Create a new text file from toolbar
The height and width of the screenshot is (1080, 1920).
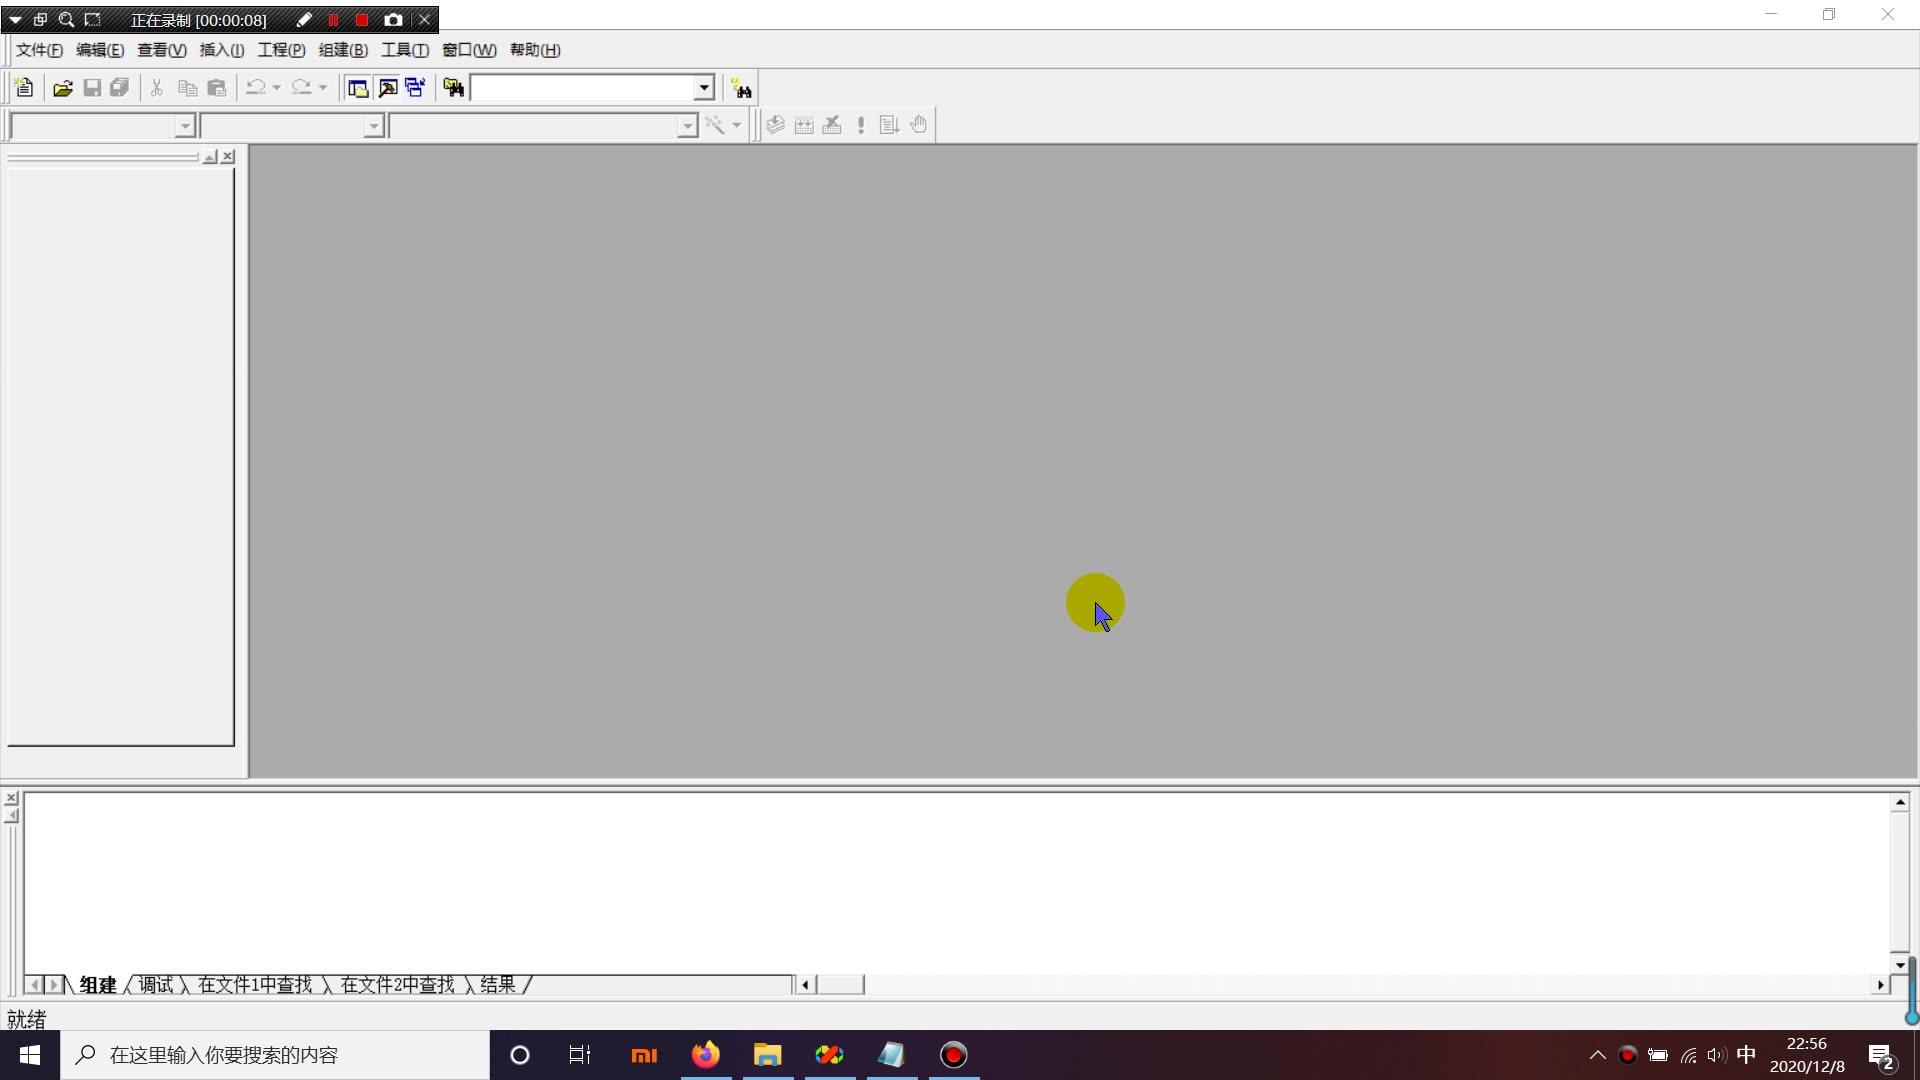click(25, 88)
